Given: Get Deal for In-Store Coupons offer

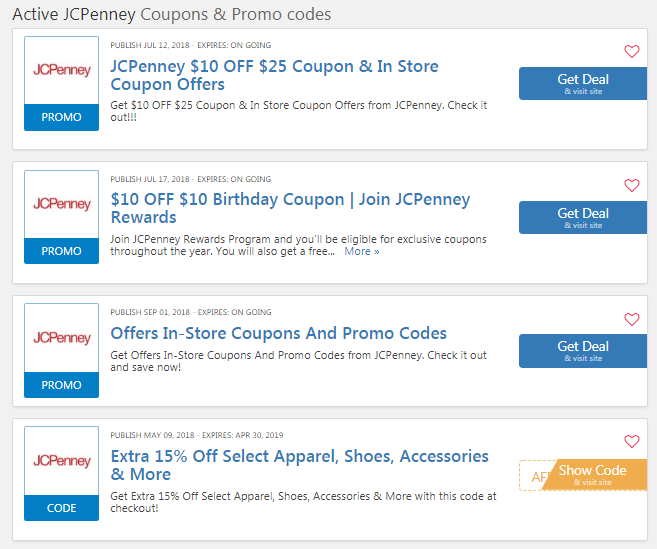Looking at the screenshot, I should [x=582, y=351].
